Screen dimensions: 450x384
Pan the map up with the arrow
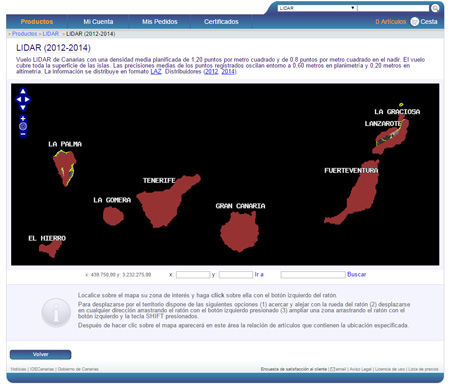(x=23, y=91)
